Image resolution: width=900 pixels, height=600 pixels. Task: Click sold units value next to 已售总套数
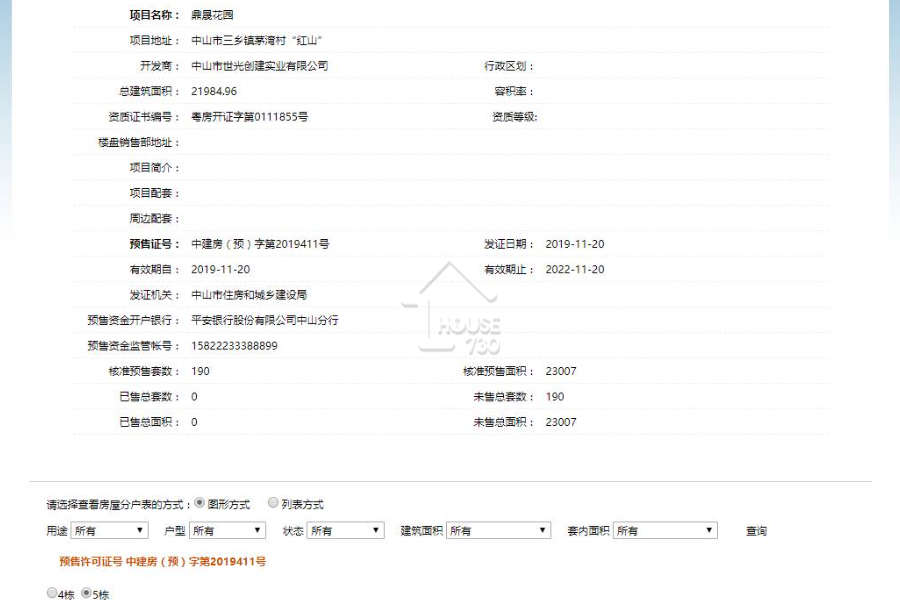click(x=194, y=397)
